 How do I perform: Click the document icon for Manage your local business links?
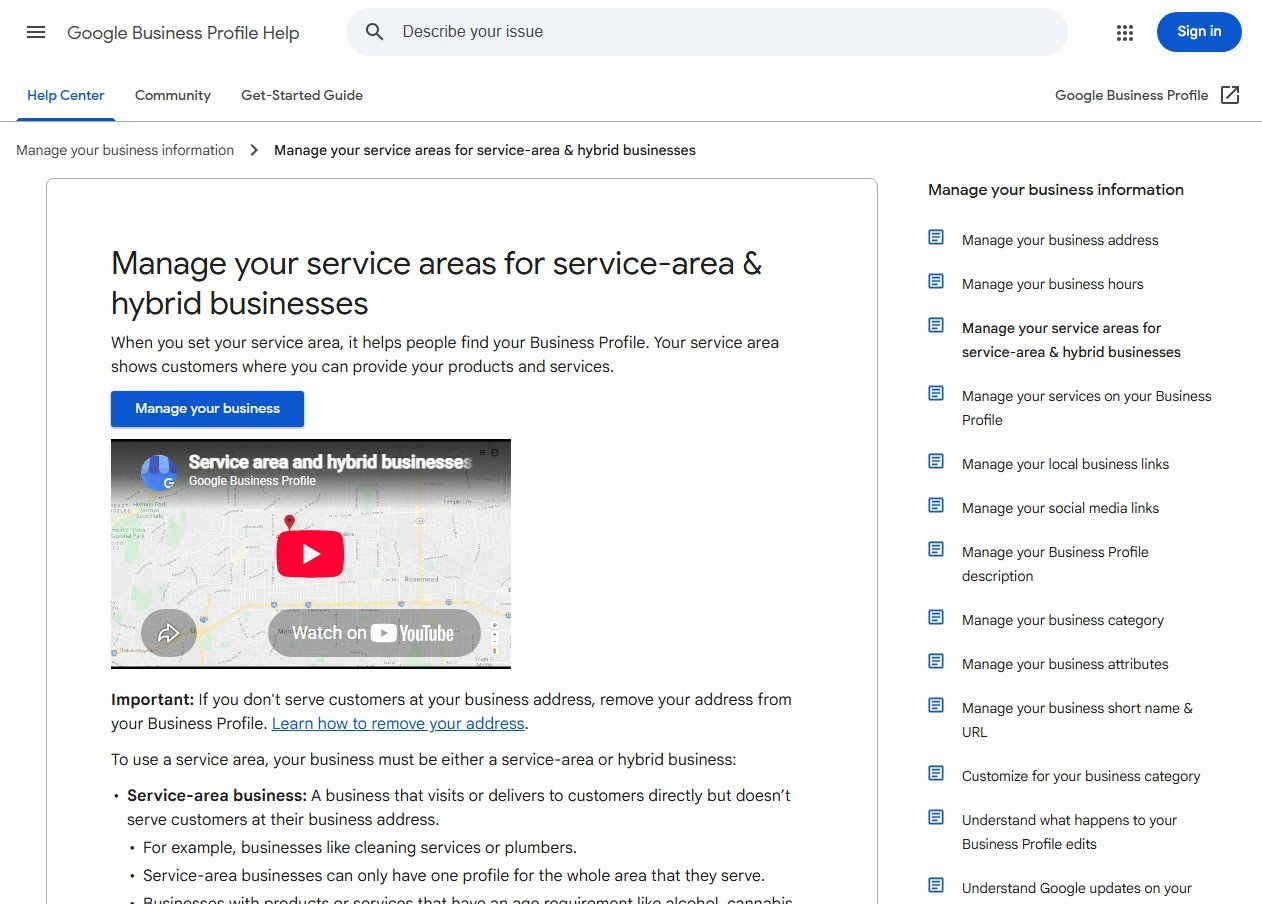936,462
